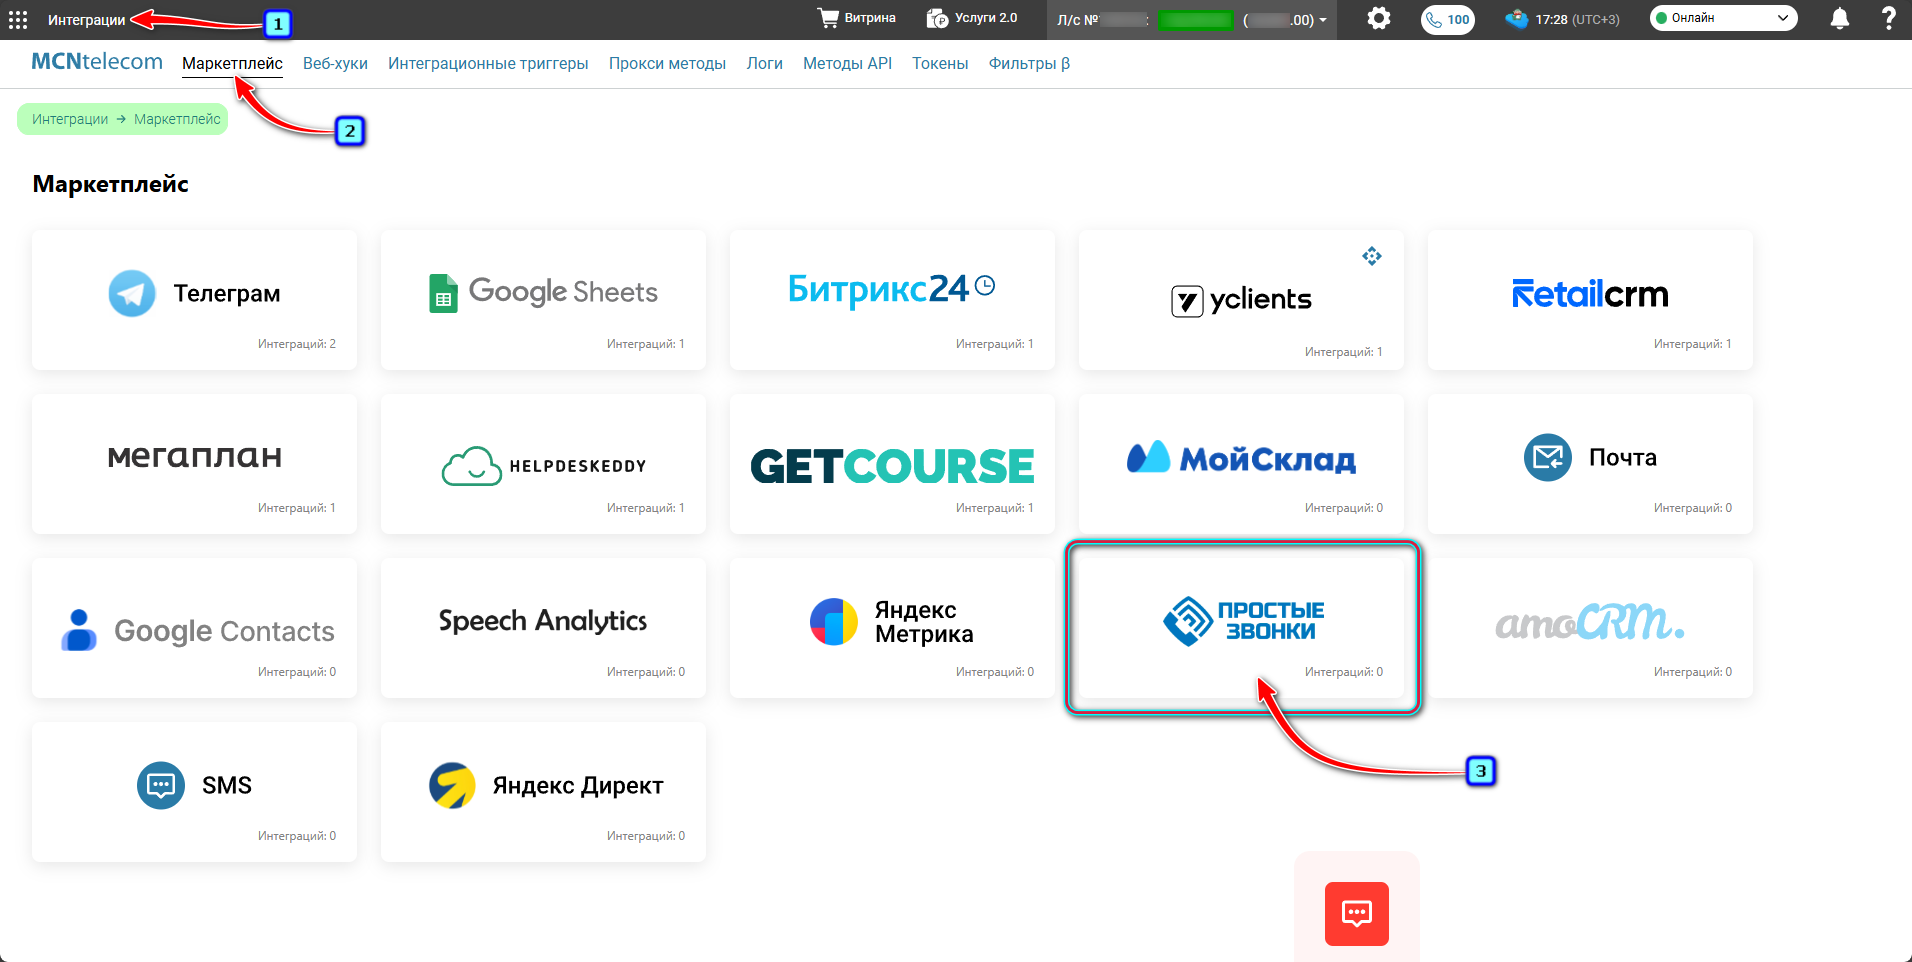Expand the Онлайн status dropdown
Viewport: 1912px width, 962px height.
[x=1723, y=18]
